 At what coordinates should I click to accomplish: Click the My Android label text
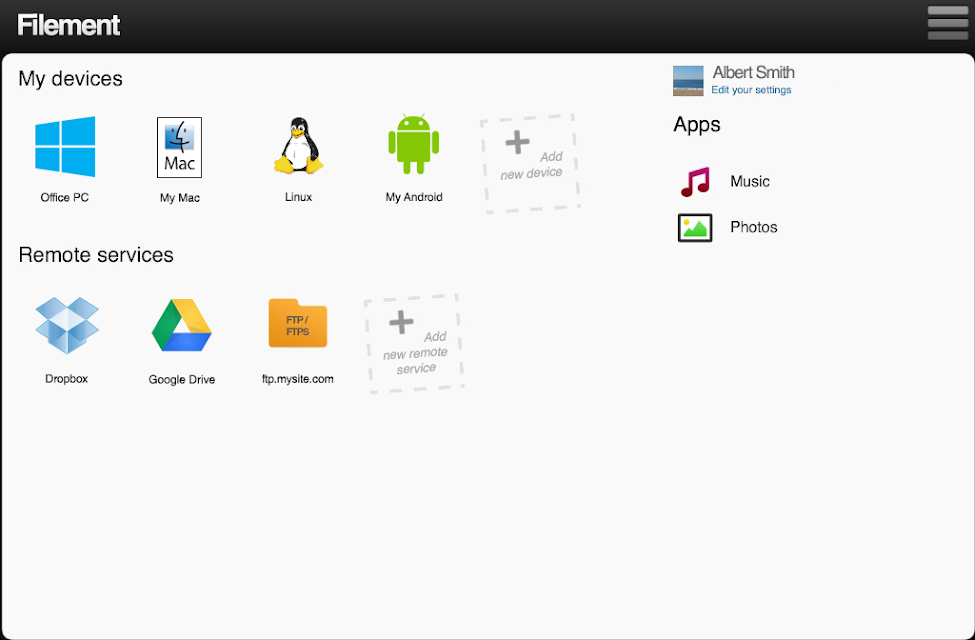coord(414,197)
